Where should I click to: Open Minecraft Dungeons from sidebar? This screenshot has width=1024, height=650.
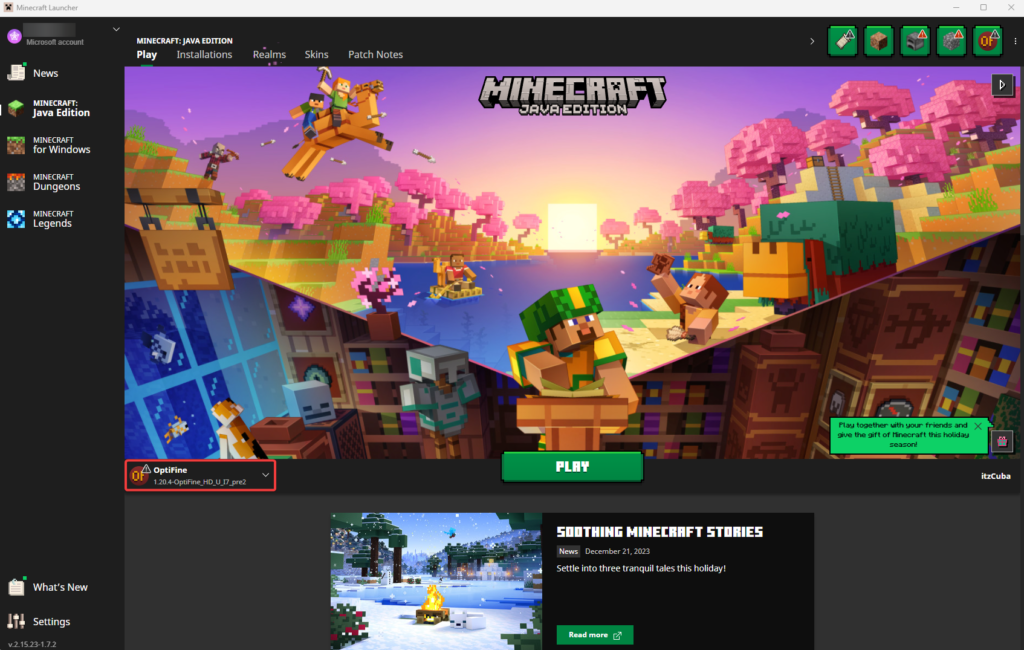point(56,182)
